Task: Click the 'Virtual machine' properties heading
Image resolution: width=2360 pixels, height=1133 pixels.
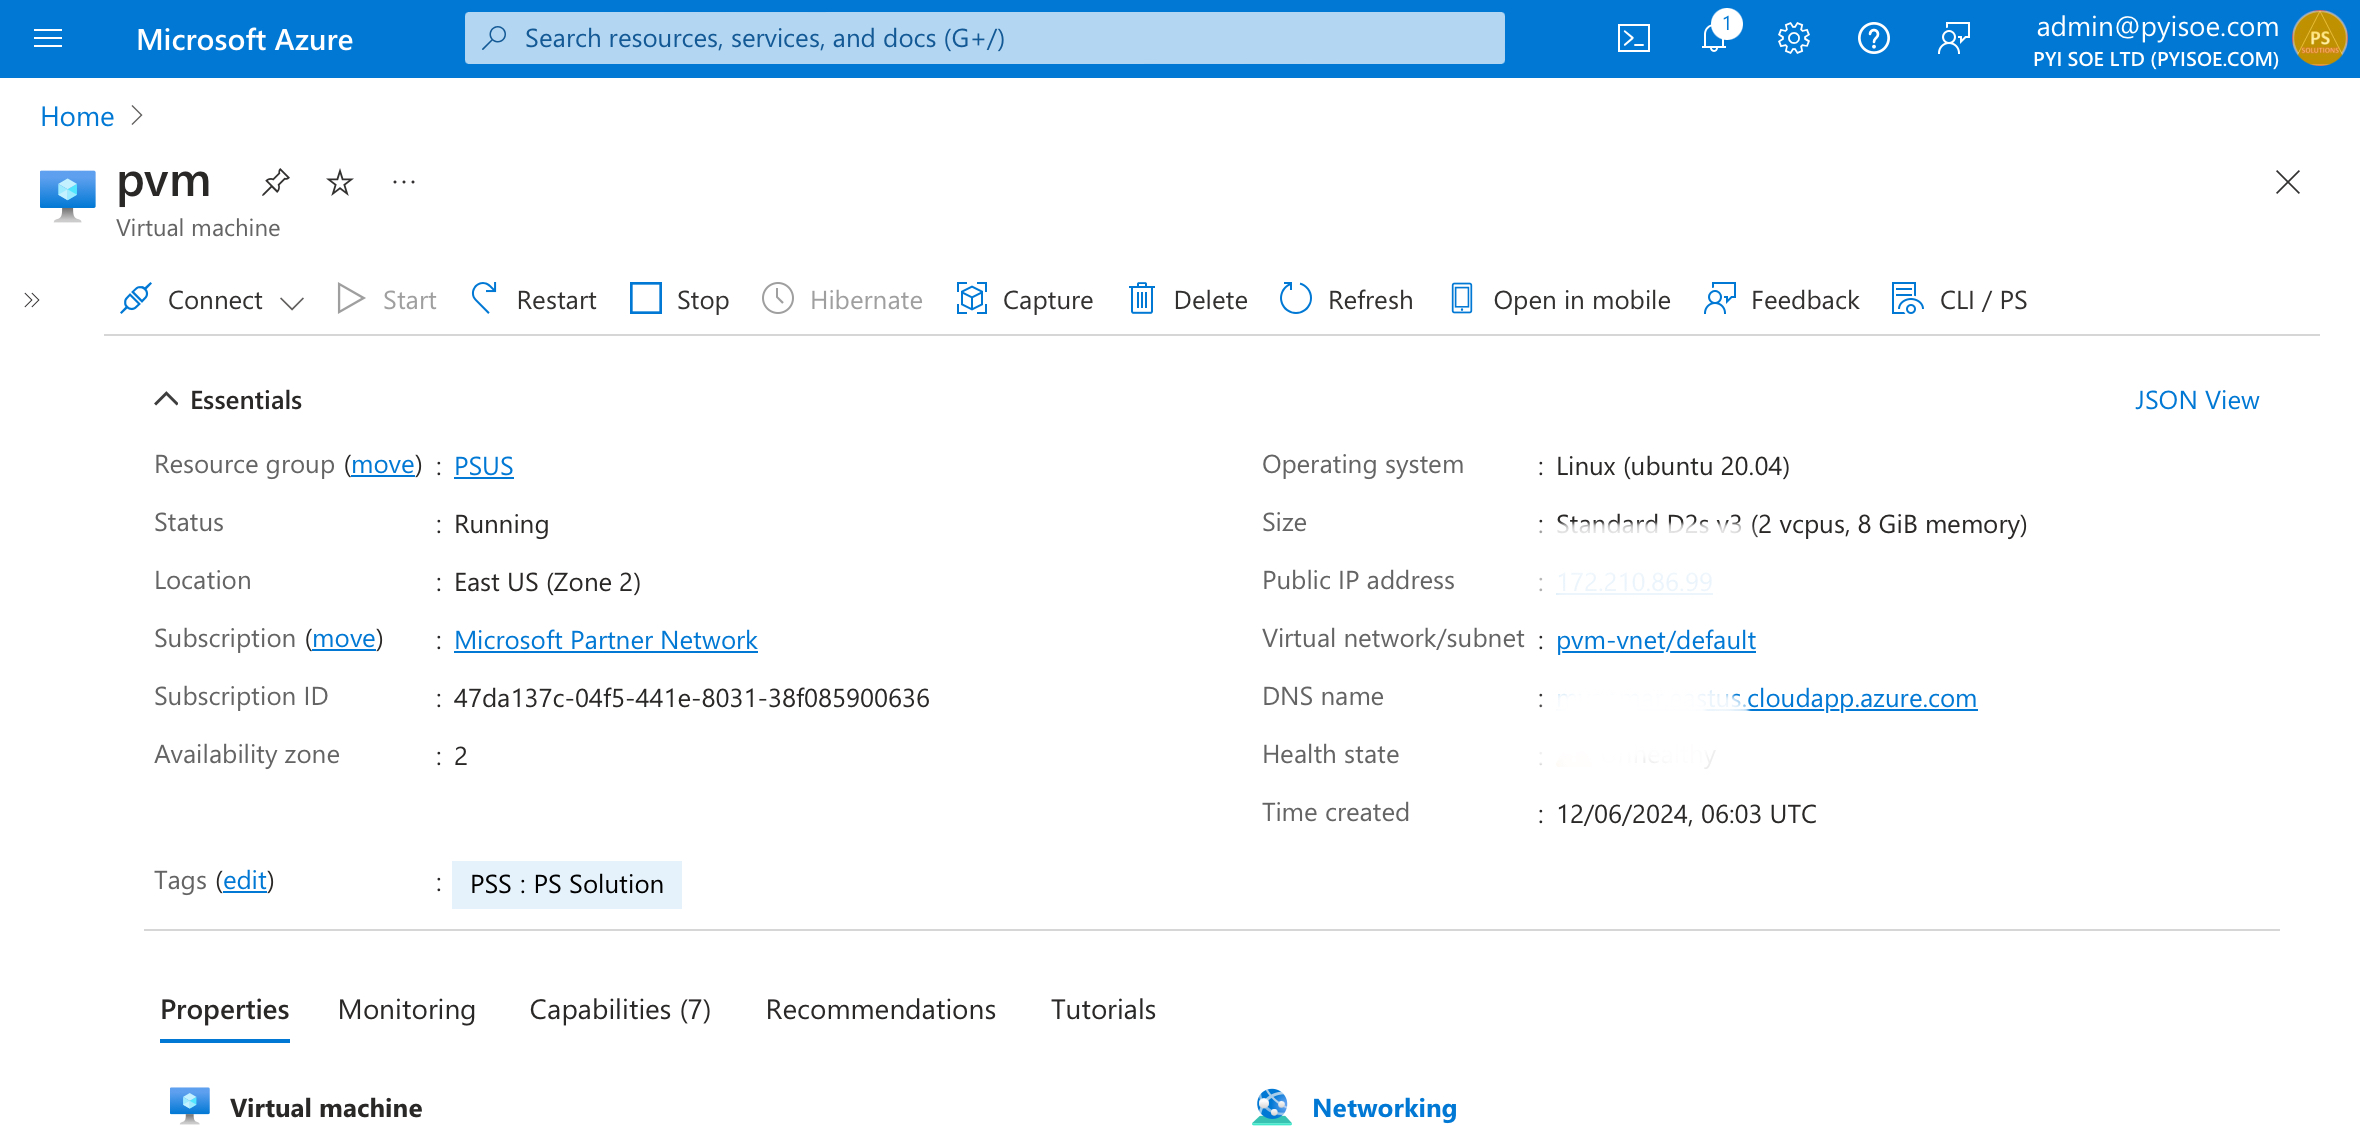Action: 326,1108
